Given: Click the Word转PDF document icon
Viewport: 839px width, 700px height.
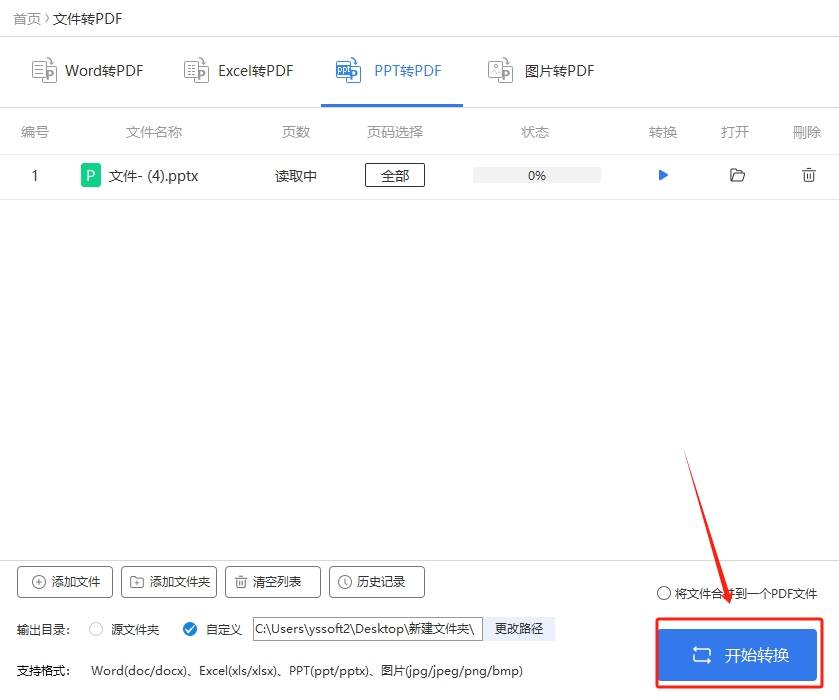Looking at the screenshot, I should pyautogui.click(x=44, y=70).
